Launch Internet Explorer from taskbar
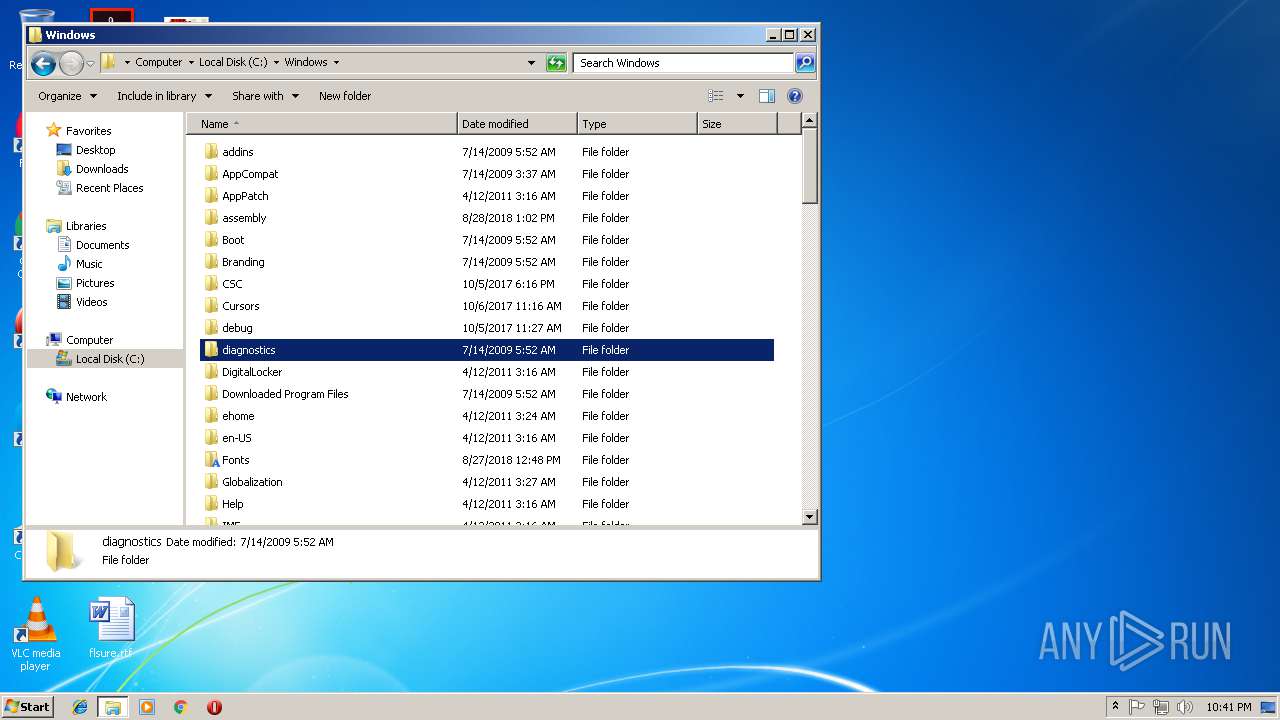 click(x=80, y=707)
